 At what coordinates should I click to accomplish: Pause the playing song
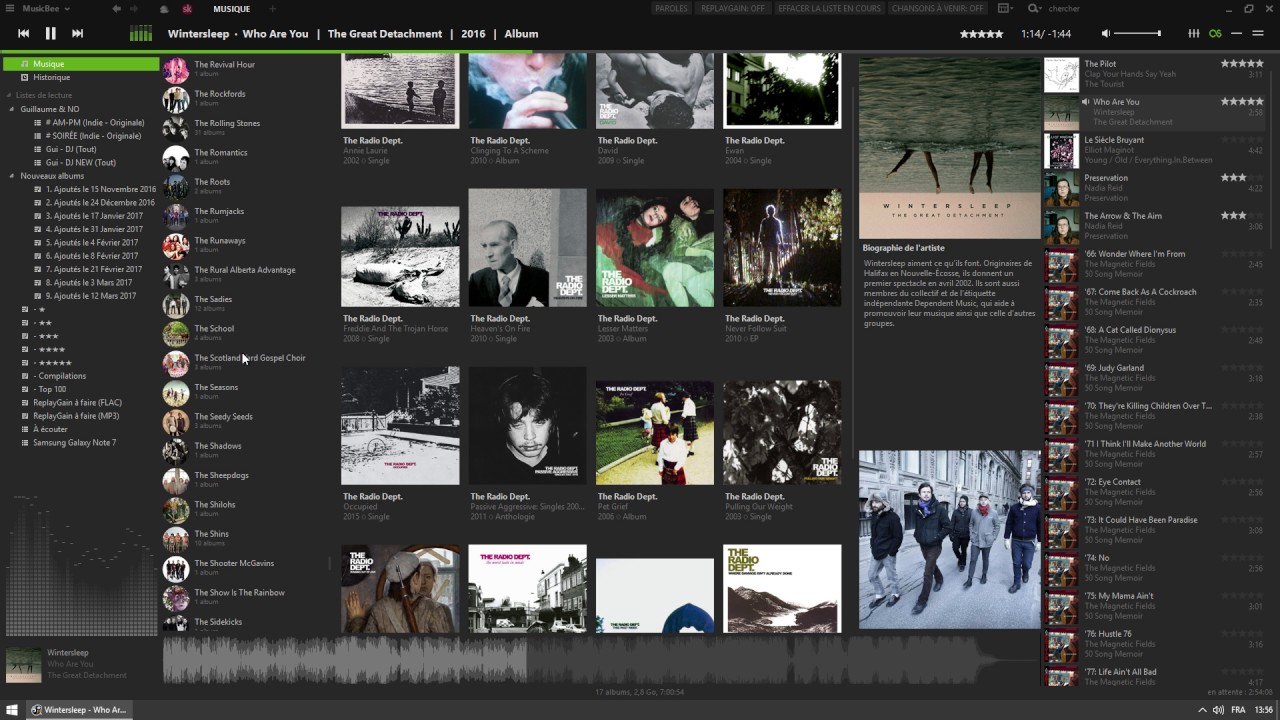[x=50, y=34]
